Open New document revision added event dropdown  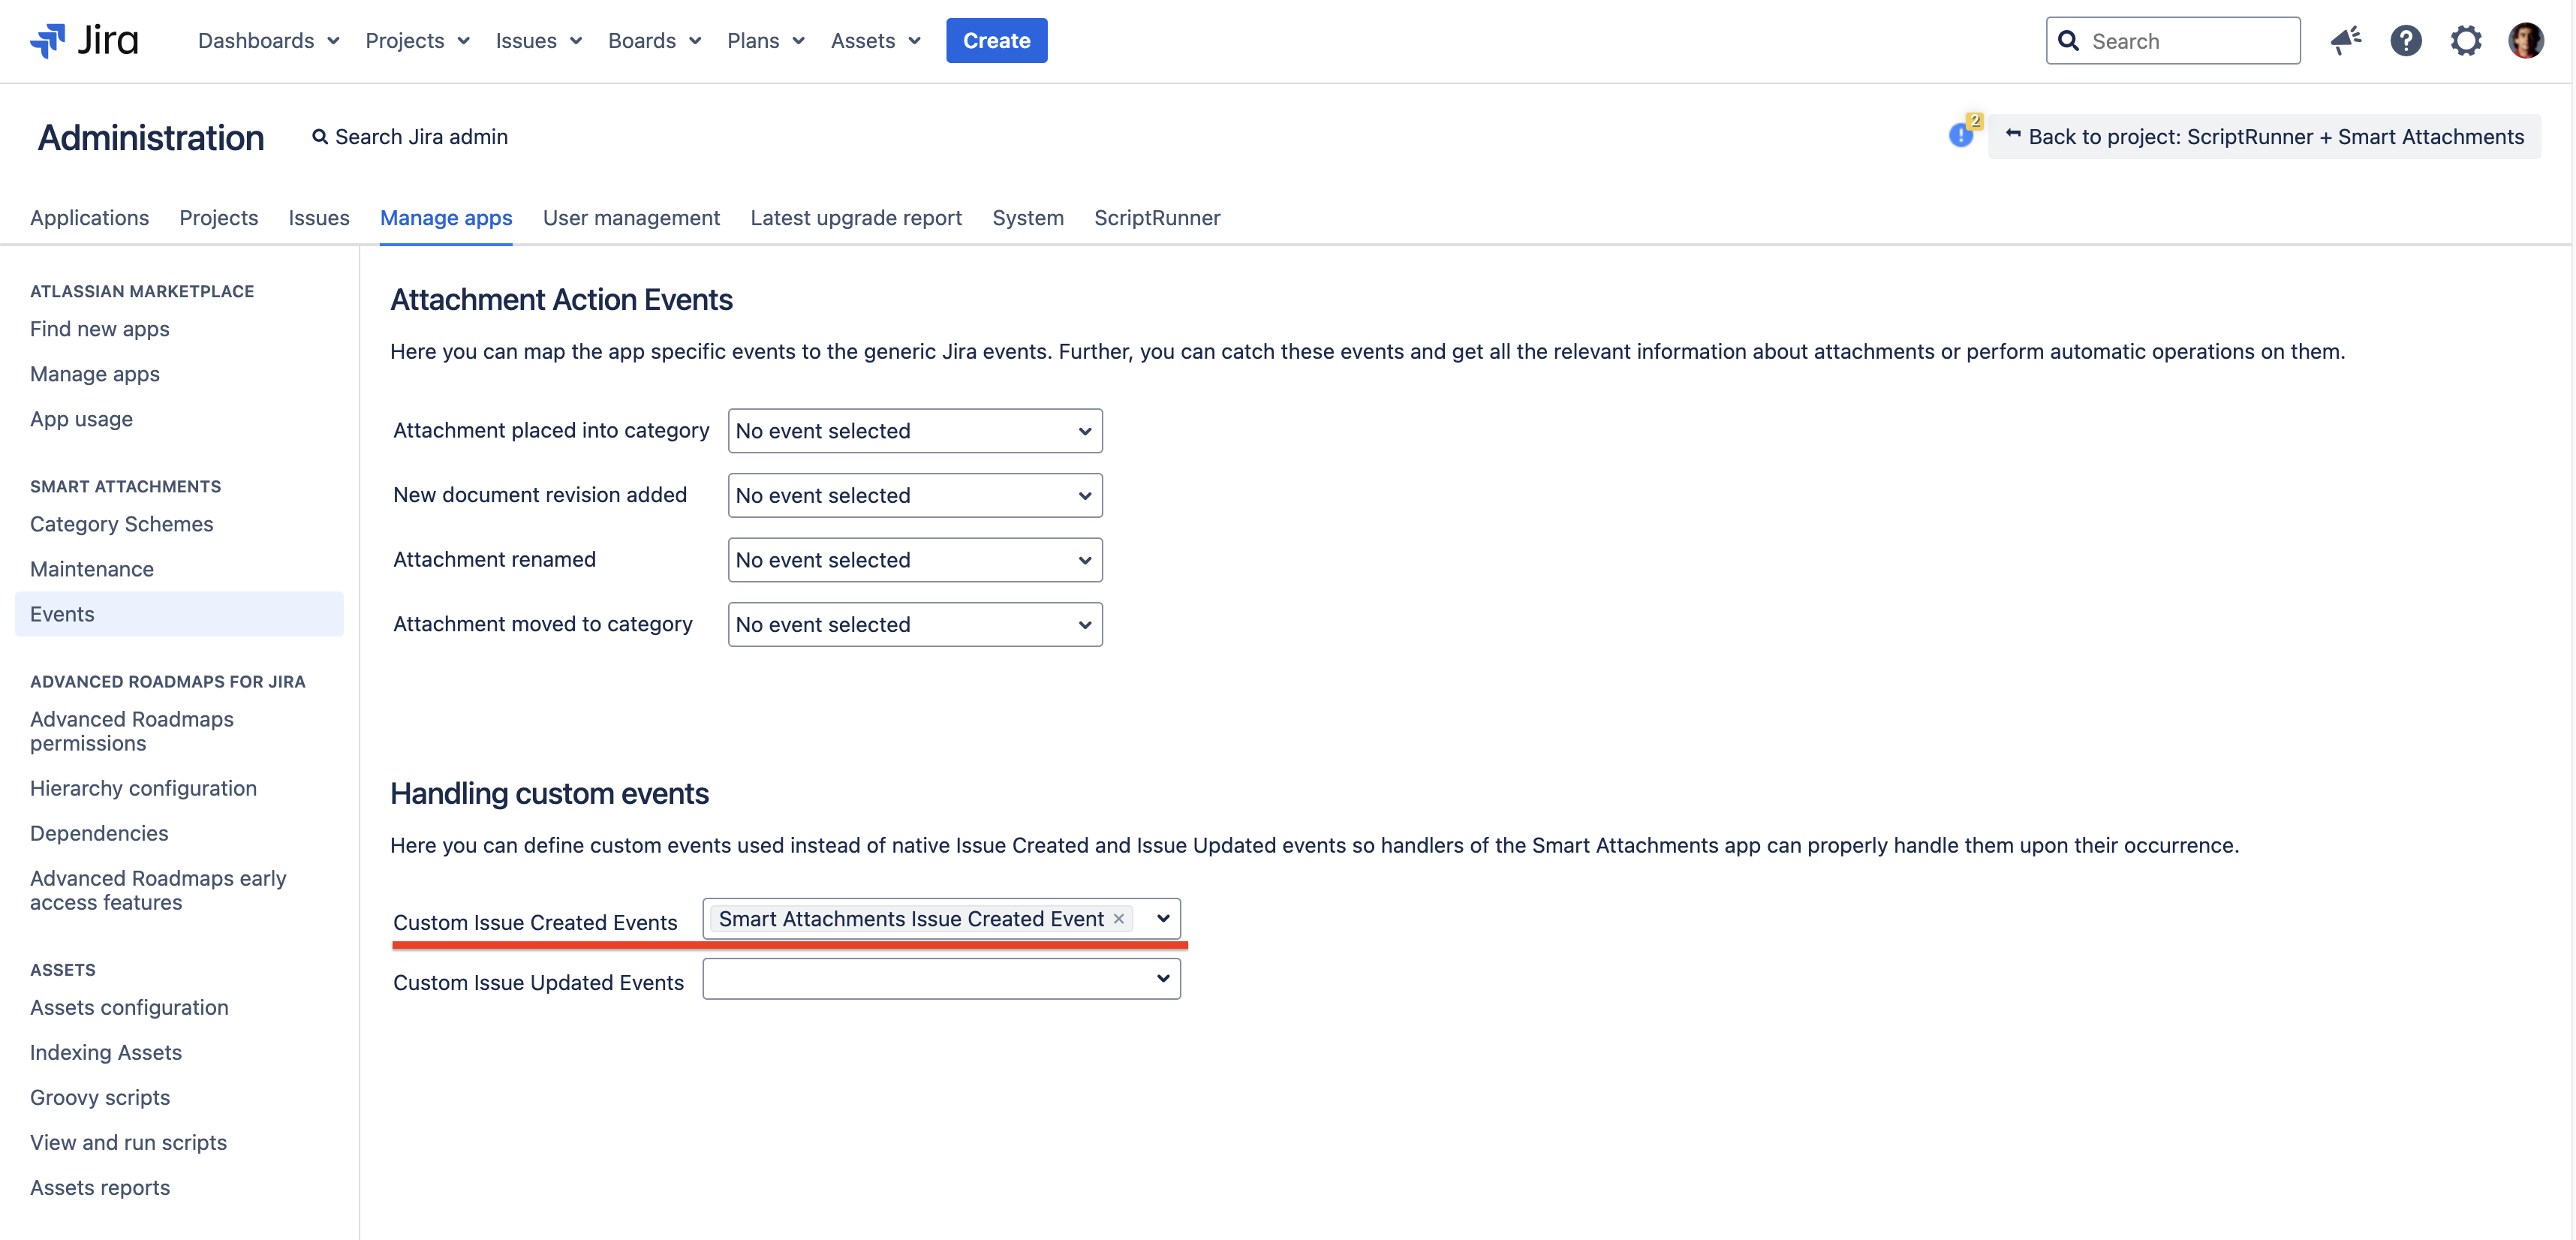(x=915, y=495)
